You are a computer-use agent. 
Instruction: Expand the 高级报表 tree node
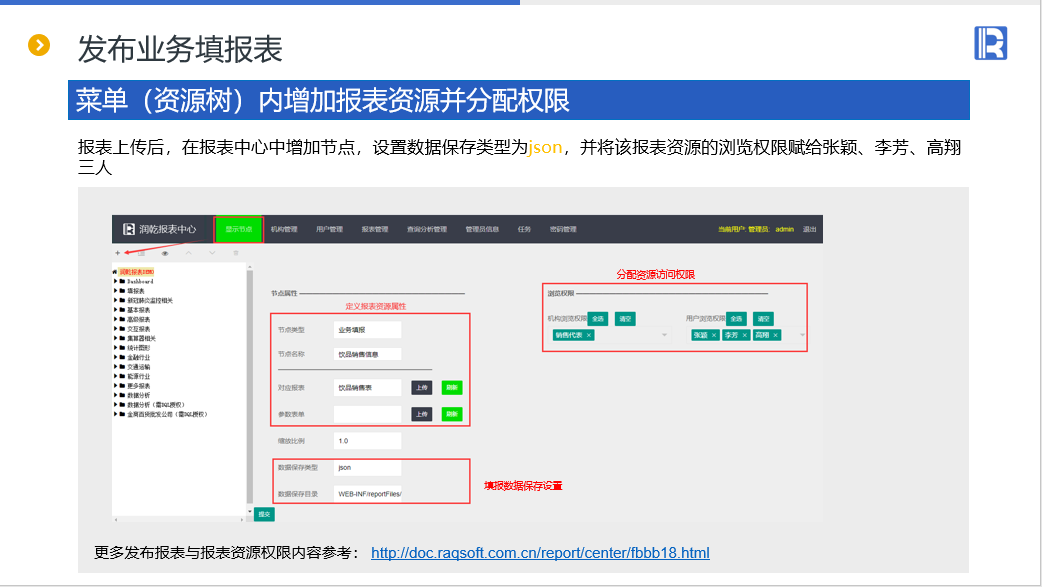[x=116, y=319]
